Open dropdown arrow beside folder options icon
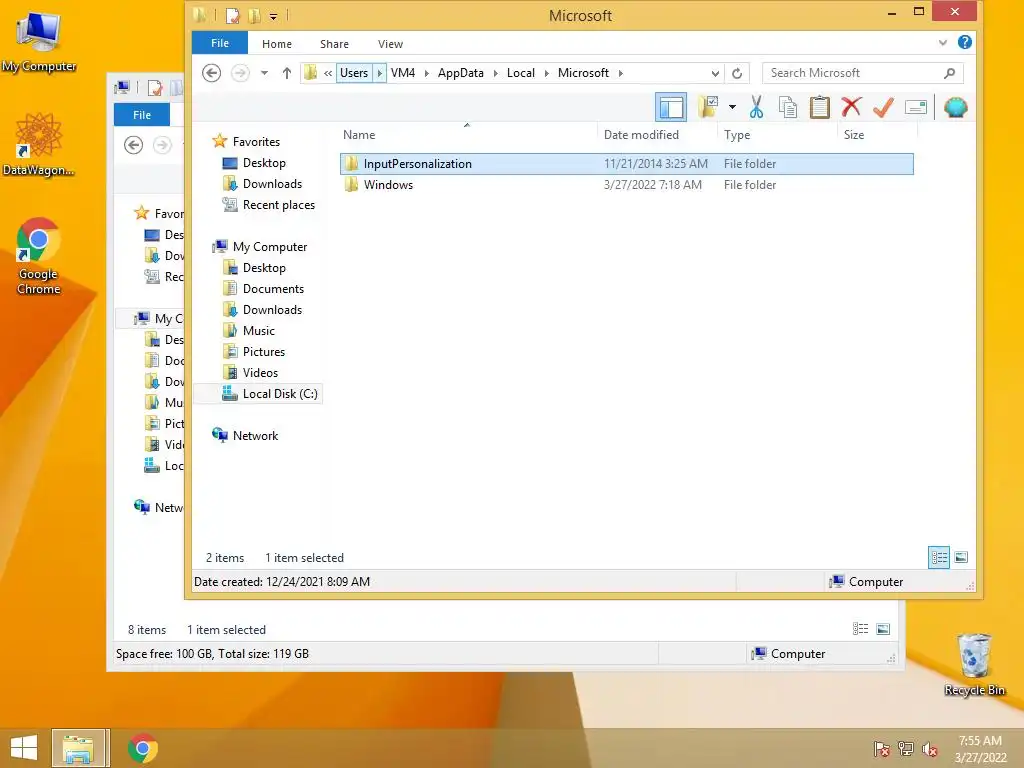The width and height of the screenshot is (1024, 768). [732, 107]
